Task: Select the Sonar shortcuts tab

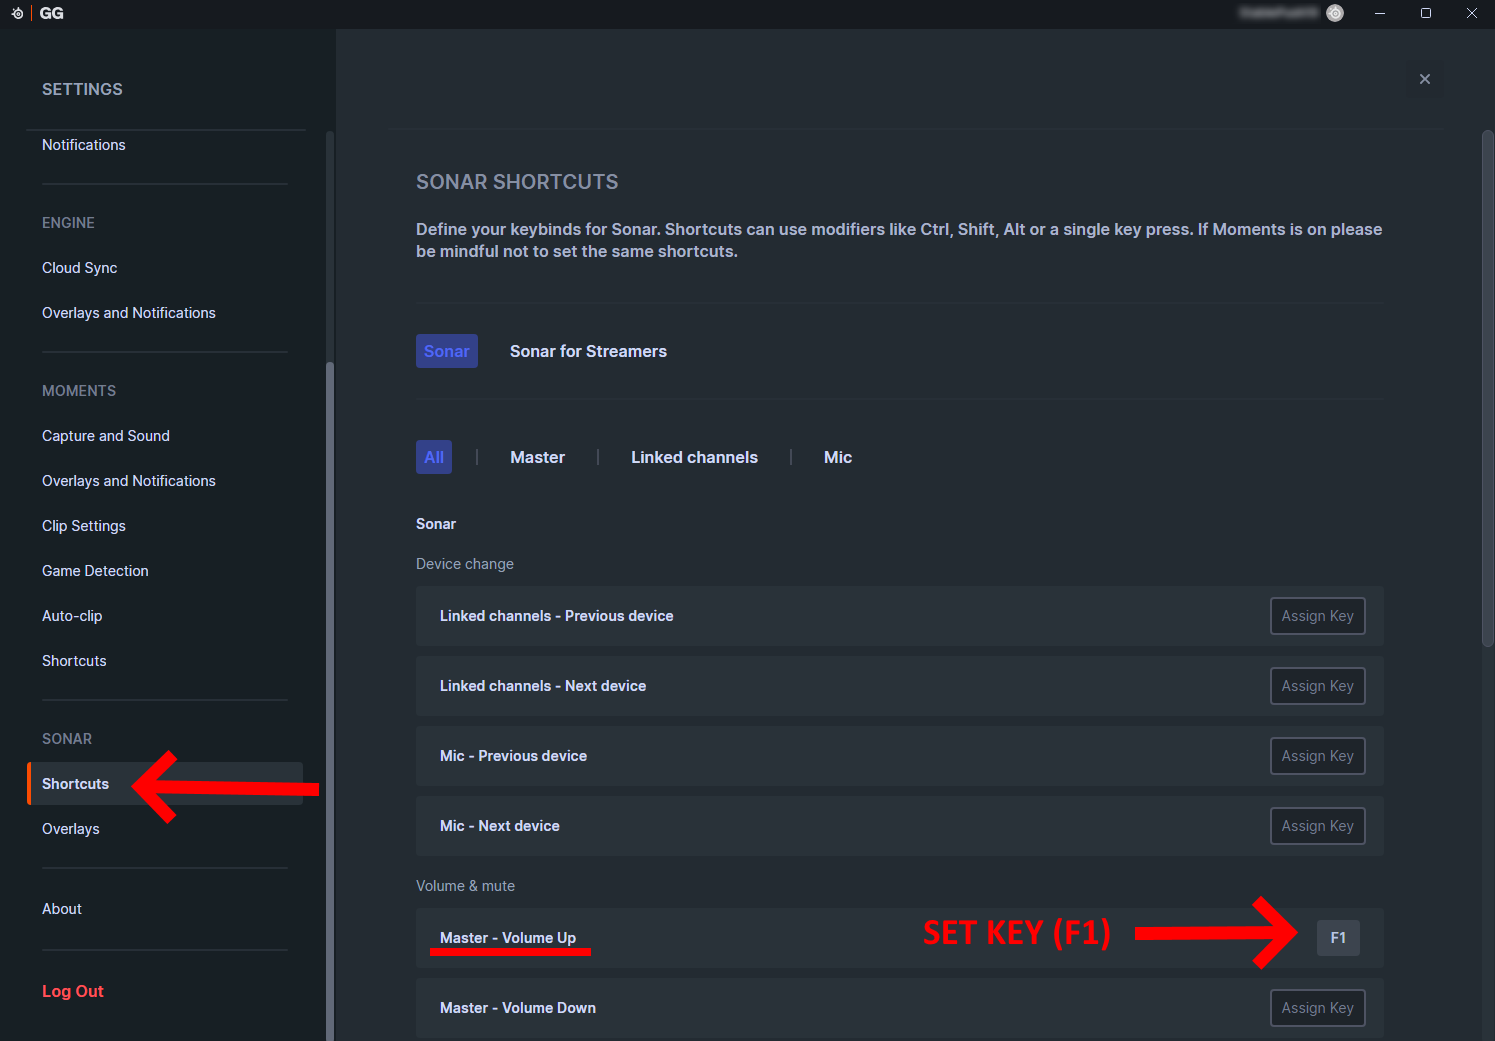Action: pyautogui.click(x=446, y=351)
